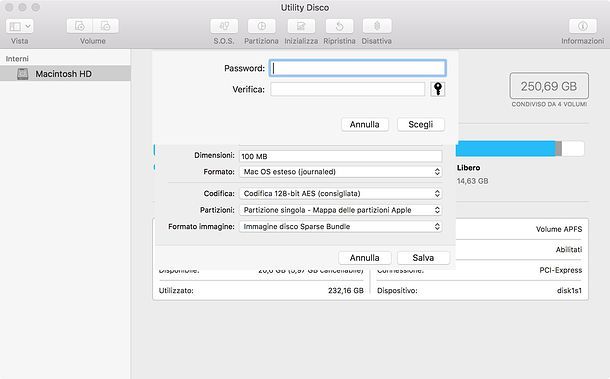Click the CONDIVISO DA 4 VOLUMI caption

(549, 104)
